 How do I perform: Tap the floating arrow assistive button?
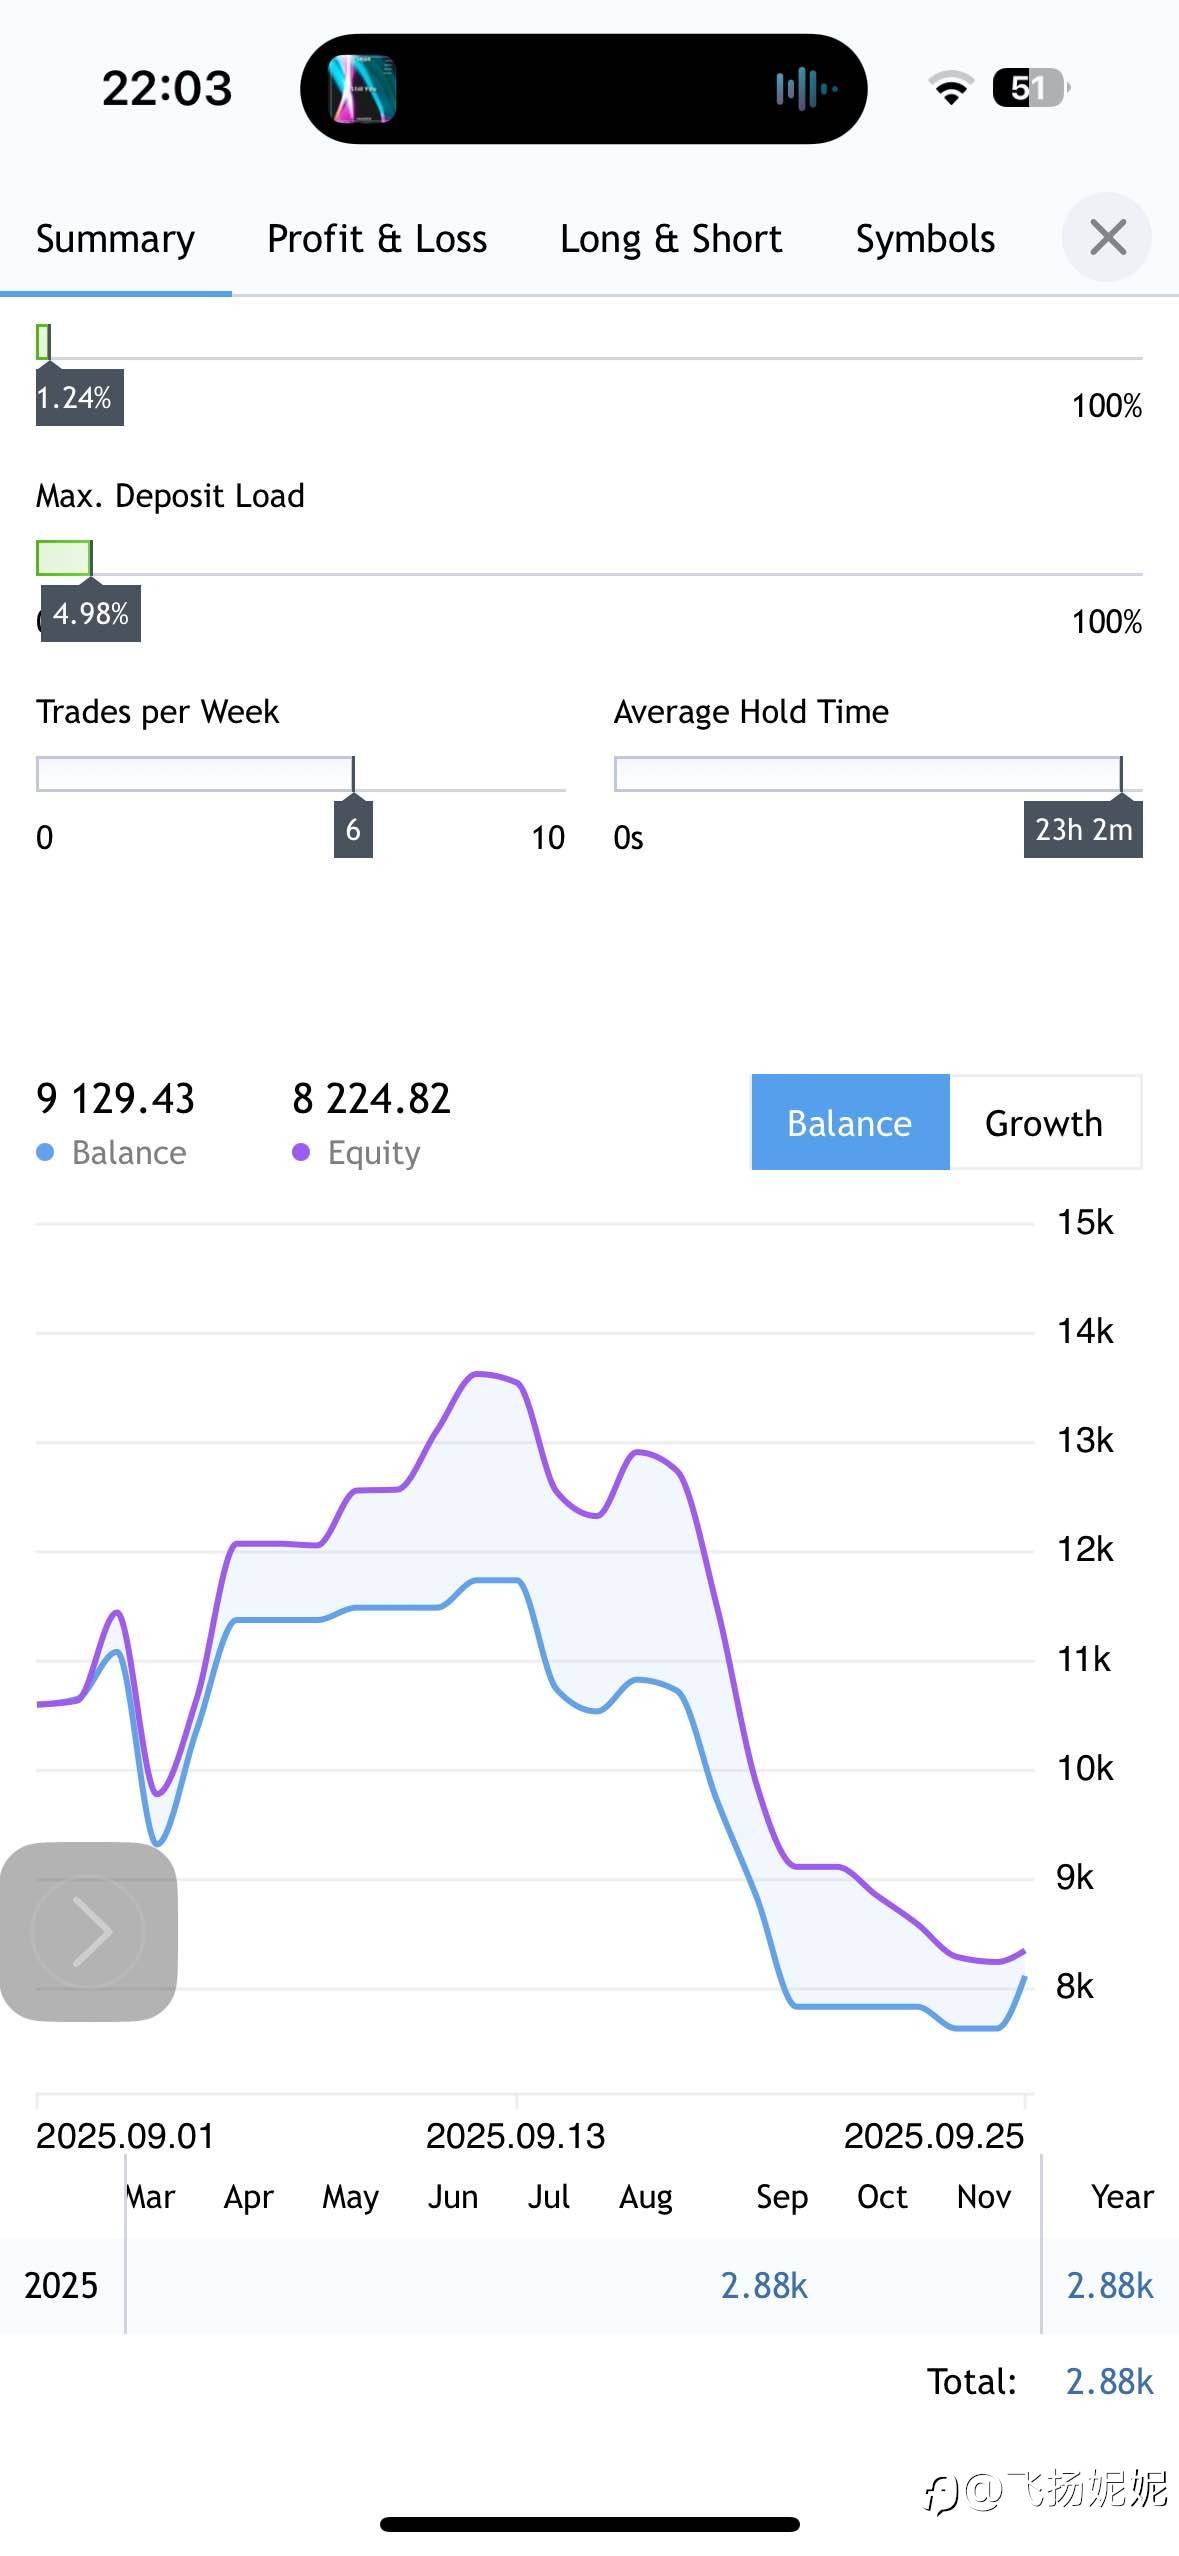tap(88, 1931)
